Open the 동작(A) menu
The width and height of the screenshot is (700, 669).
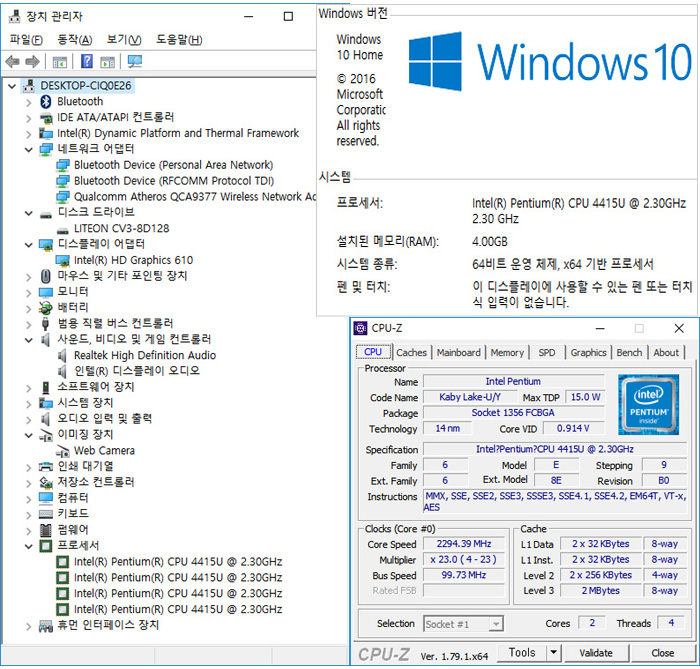click(x=75, y=40)
